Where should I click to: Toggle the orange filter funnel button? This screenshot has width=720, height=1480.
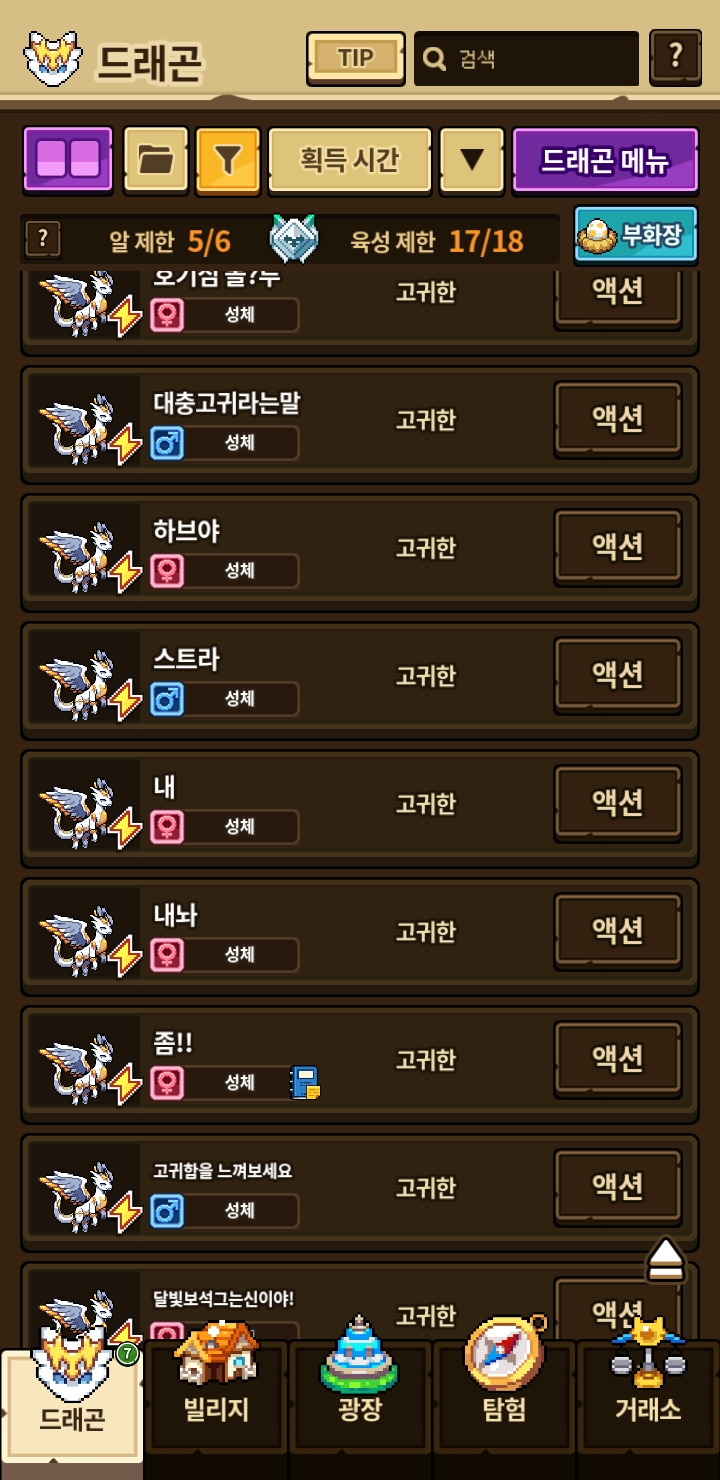(x=228, y=159)
